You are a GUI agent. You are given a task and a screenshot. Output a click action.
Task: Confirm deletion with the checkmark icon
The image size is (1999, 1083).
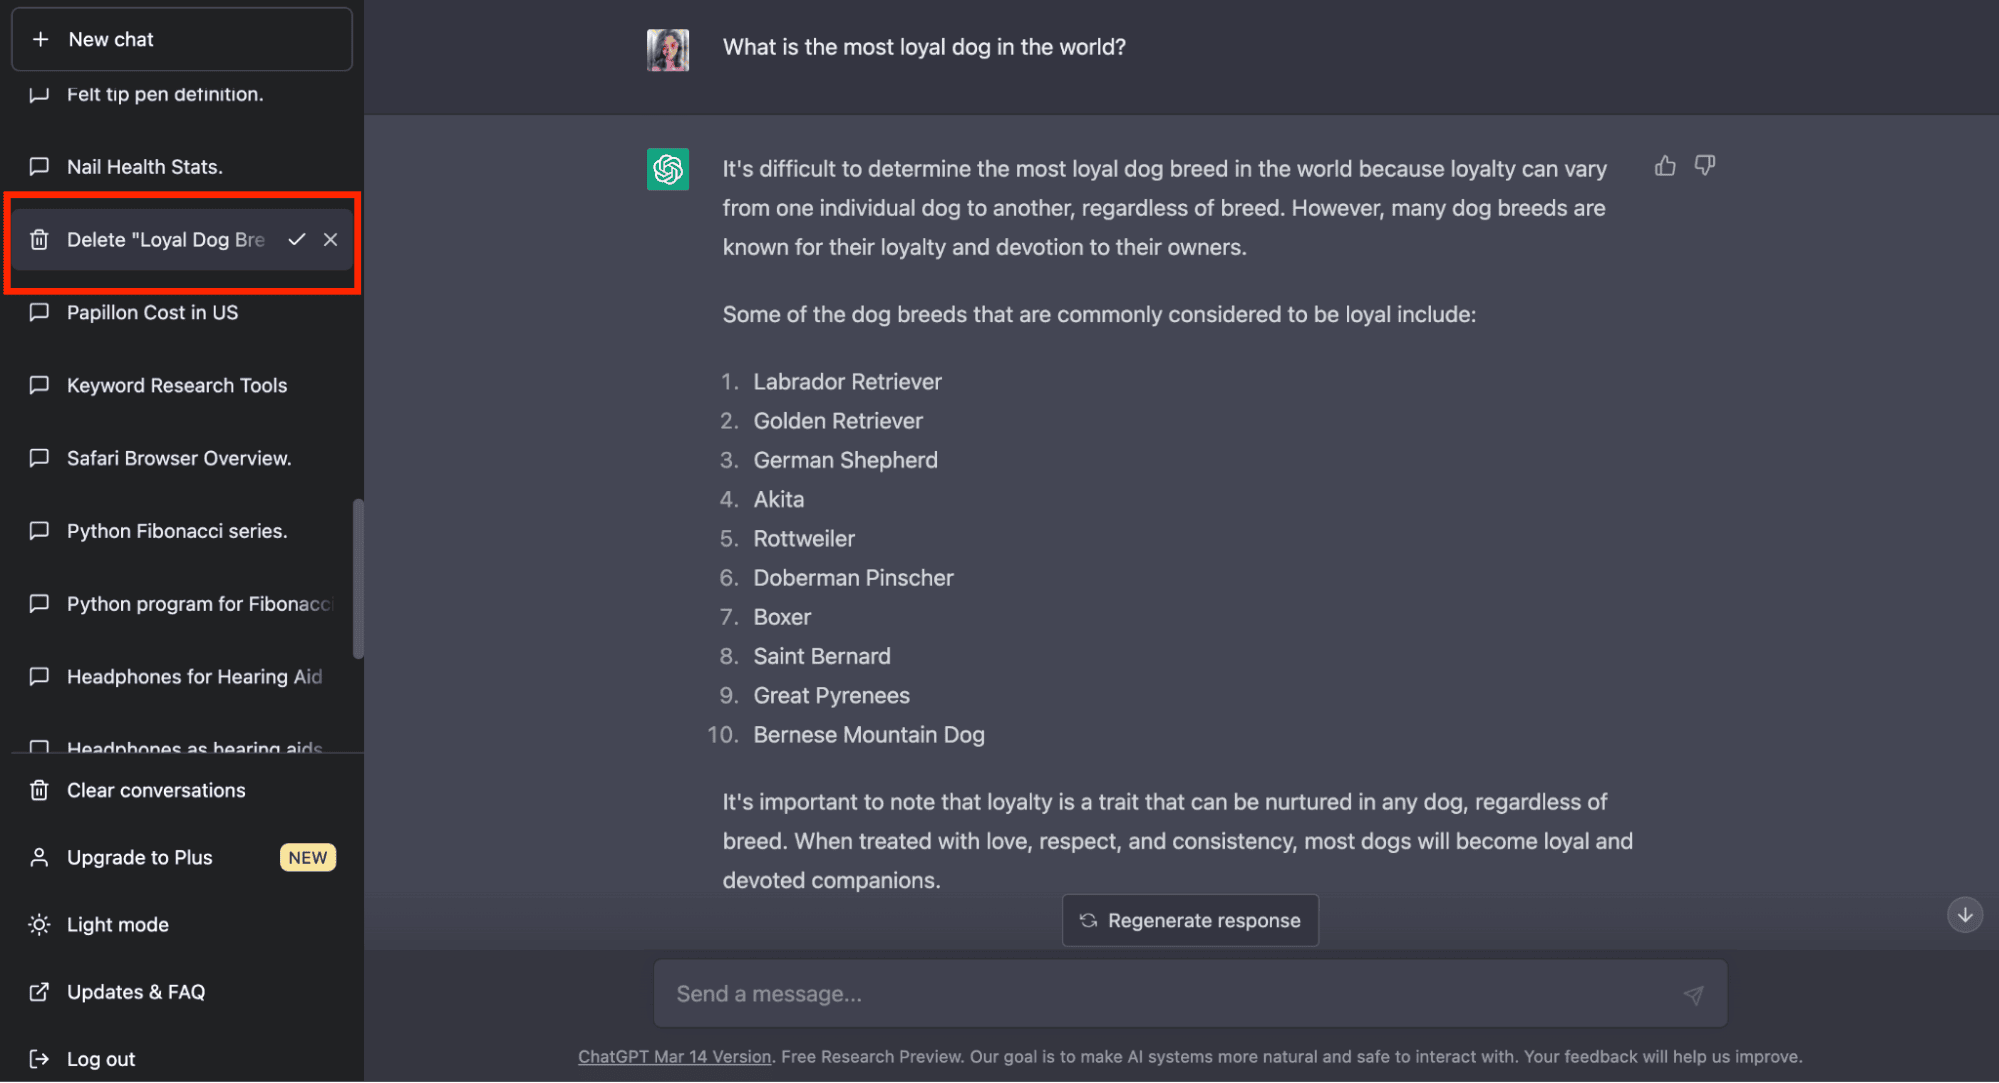click(x=296, y=240)
